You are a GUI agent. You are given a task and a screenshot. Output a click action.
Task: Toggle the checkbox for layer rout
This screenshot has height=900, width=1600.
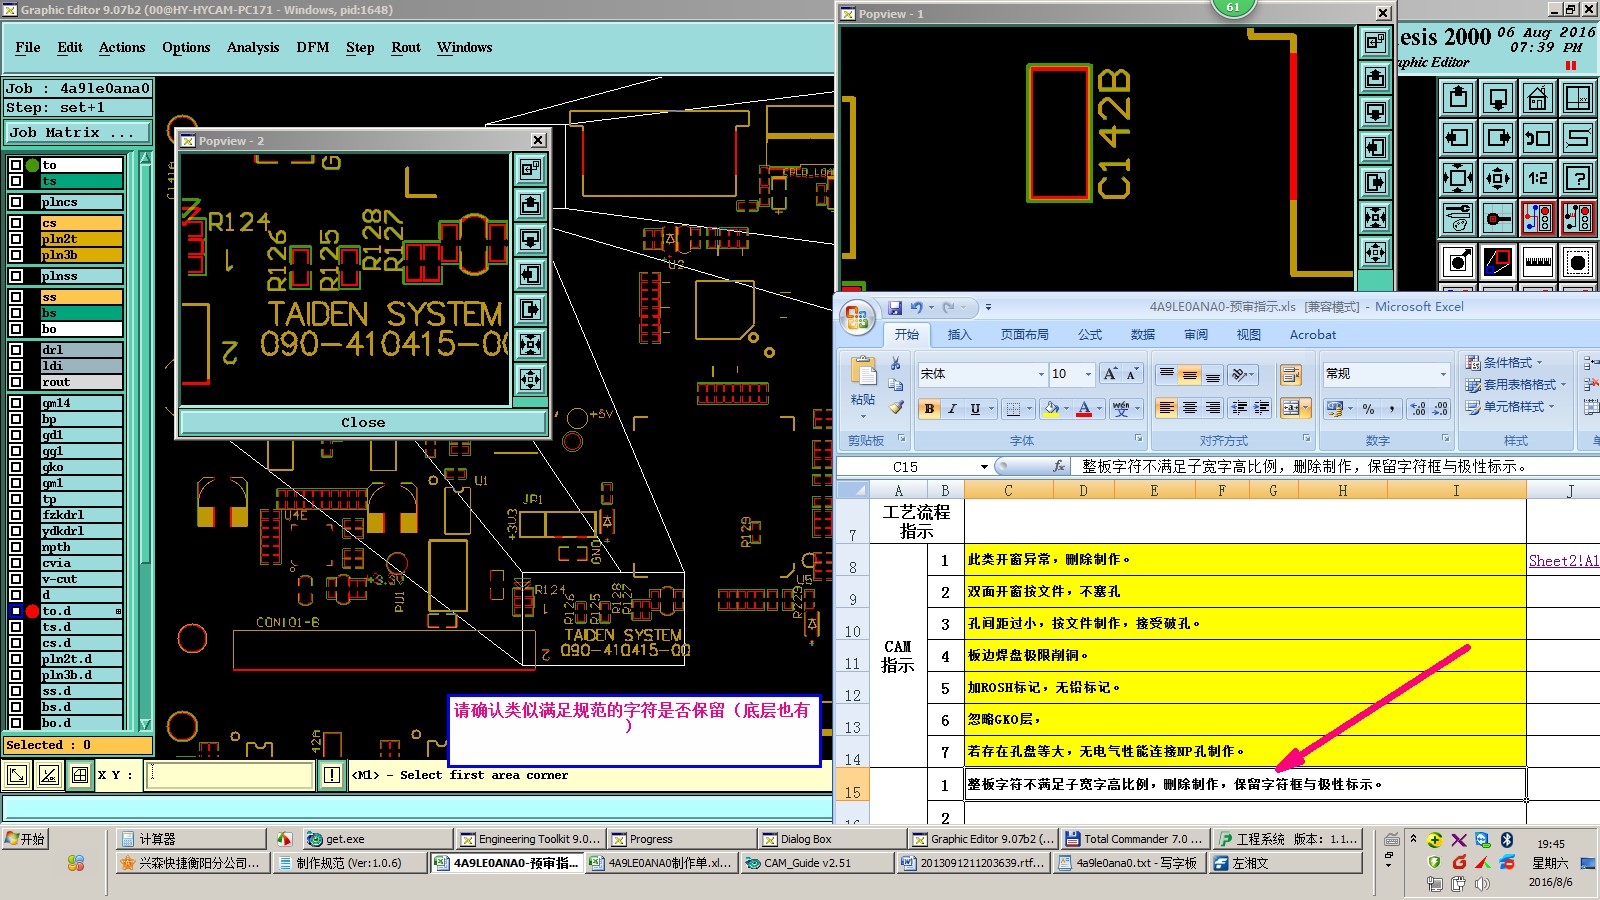(16, 382)
